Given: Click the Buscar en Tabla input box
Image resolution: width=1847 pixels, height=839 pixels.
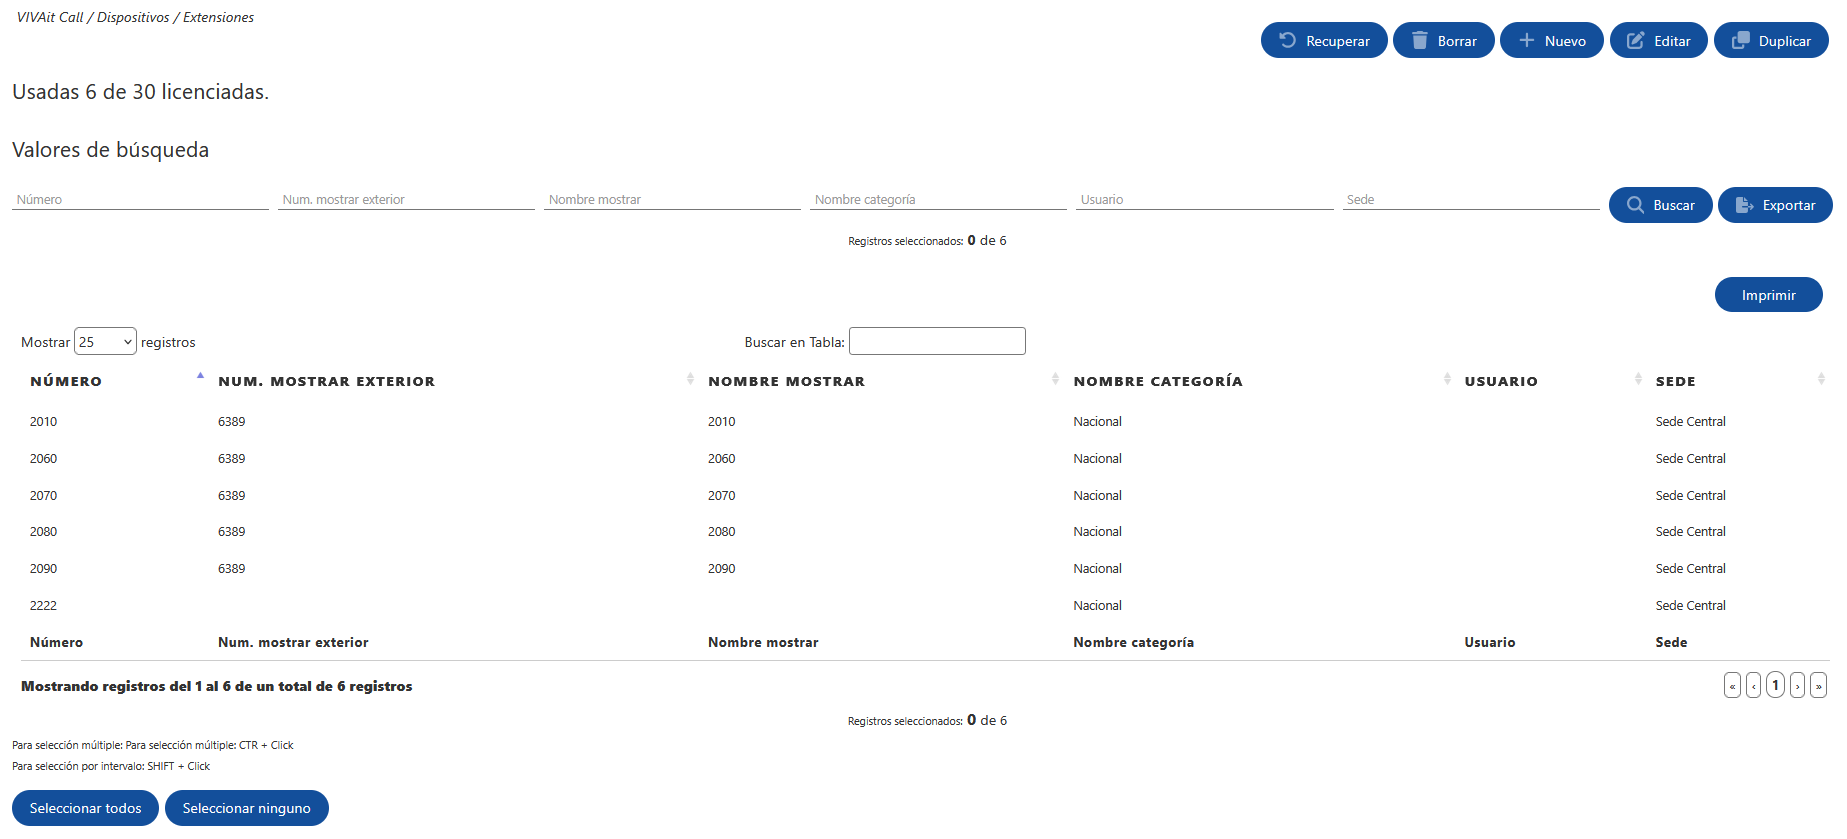Looking at the screenshot, I should 937,341.
